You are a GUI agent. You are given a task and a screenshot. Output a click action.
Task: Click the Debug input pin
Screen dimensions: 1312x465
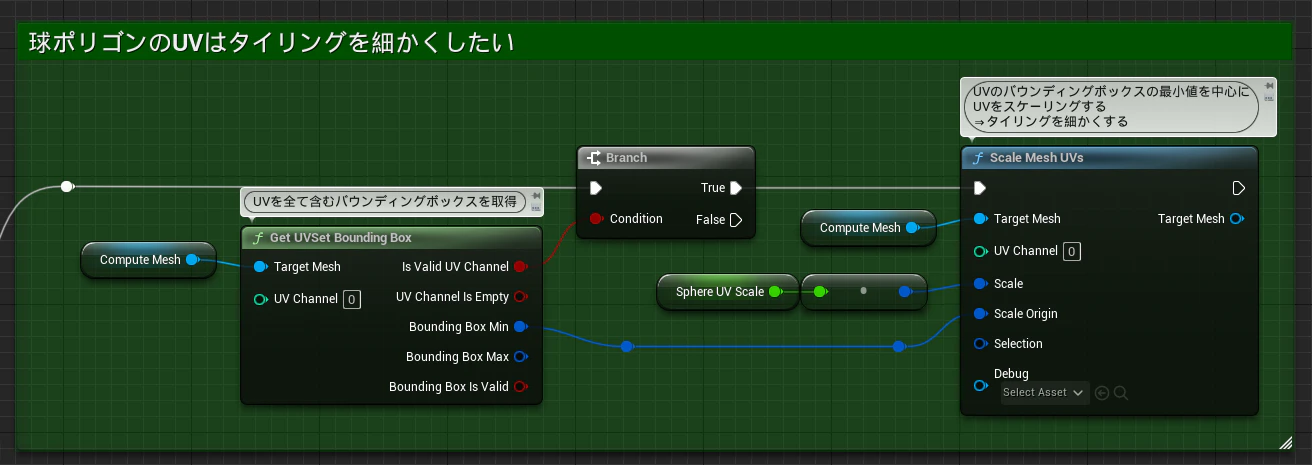click(x=980, y=385)
